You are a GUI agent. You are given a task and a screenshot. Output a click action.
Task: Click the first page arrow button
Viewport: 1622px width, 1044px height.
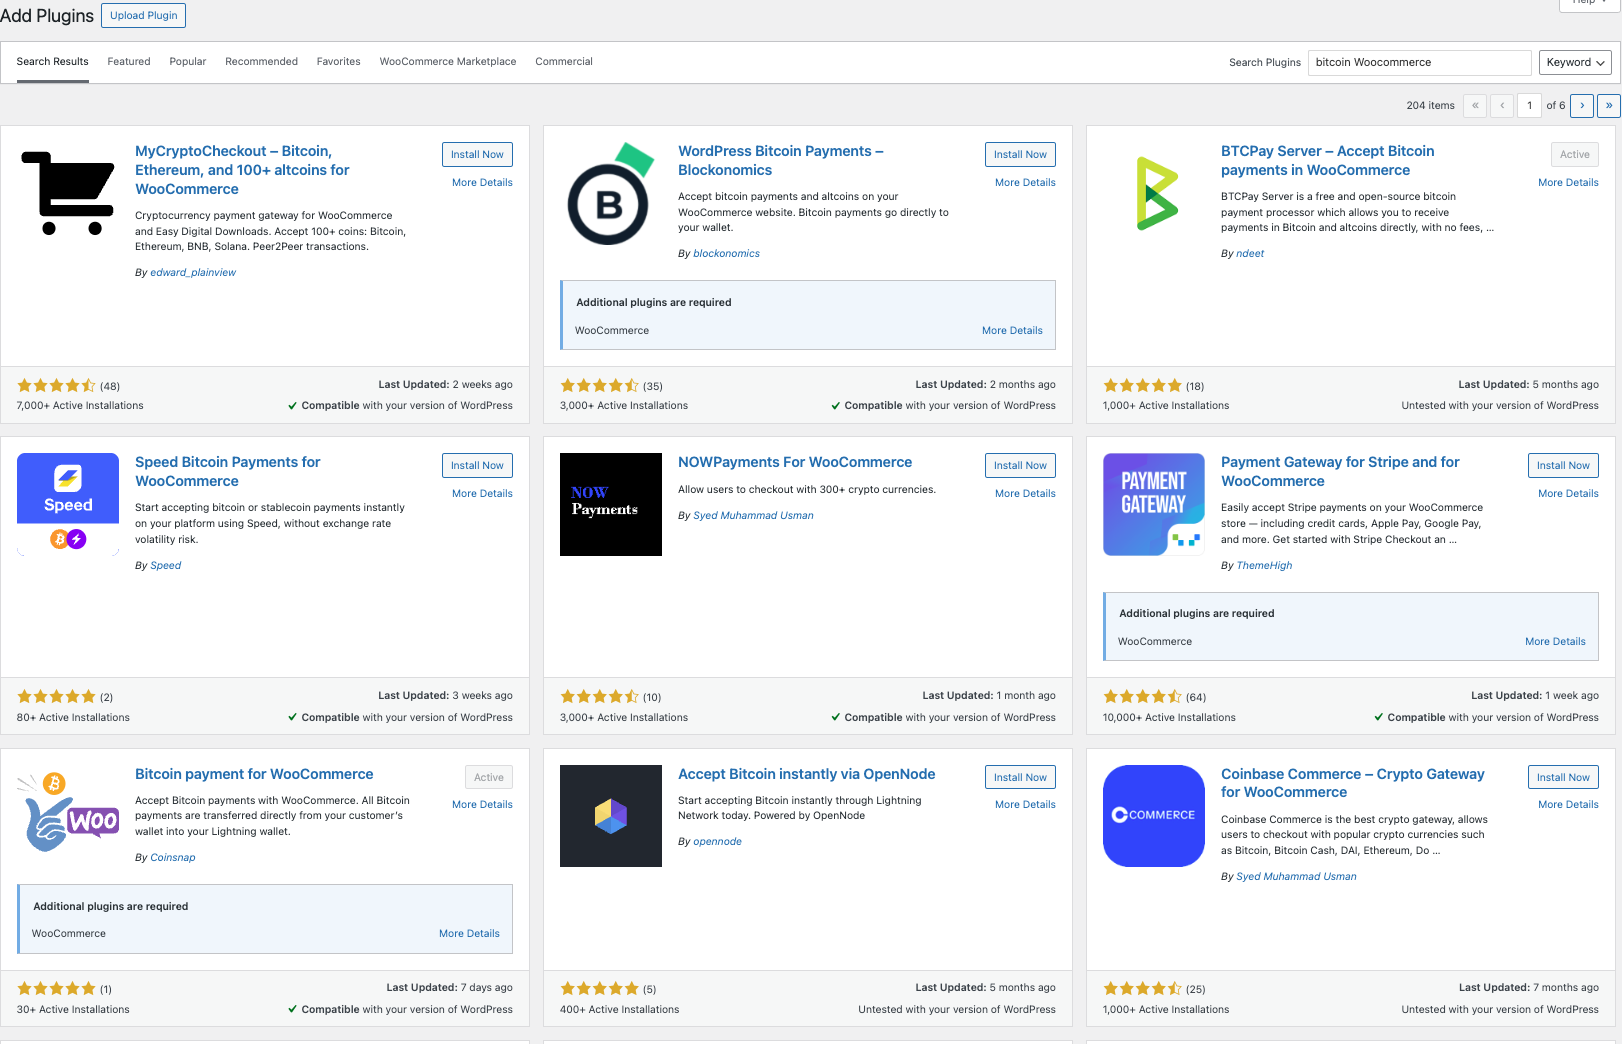pos(1475,105)
